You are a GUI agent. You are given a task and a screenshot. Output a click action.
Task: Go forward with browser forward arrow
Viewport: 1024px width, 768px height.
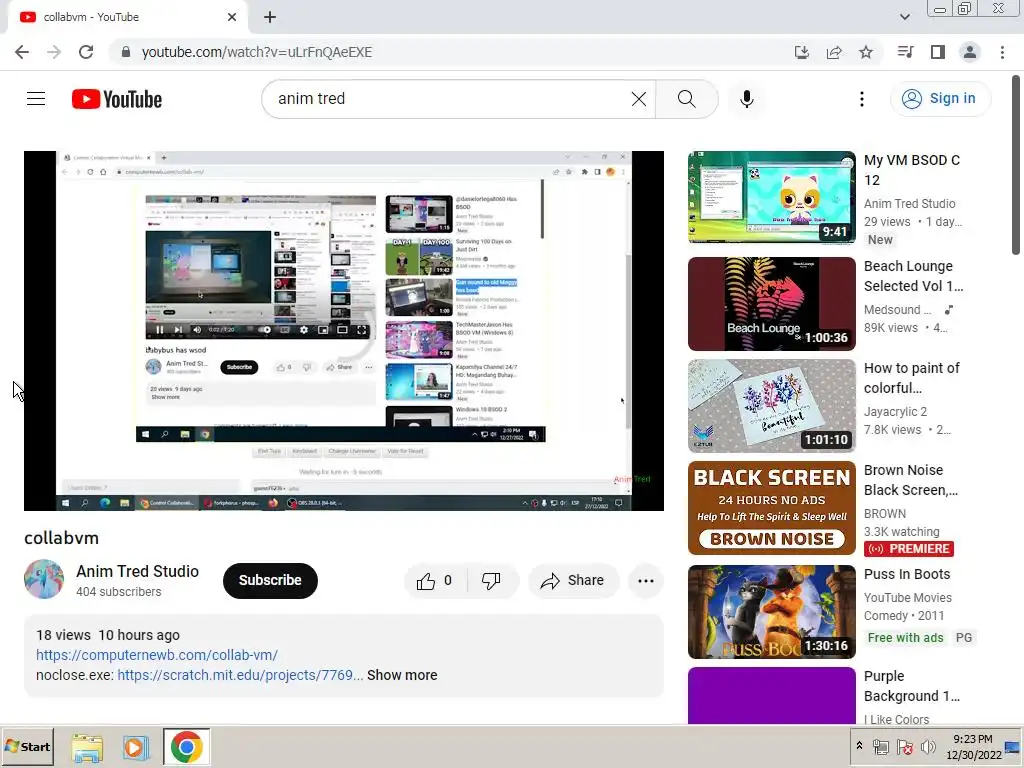tap(54, 52)
